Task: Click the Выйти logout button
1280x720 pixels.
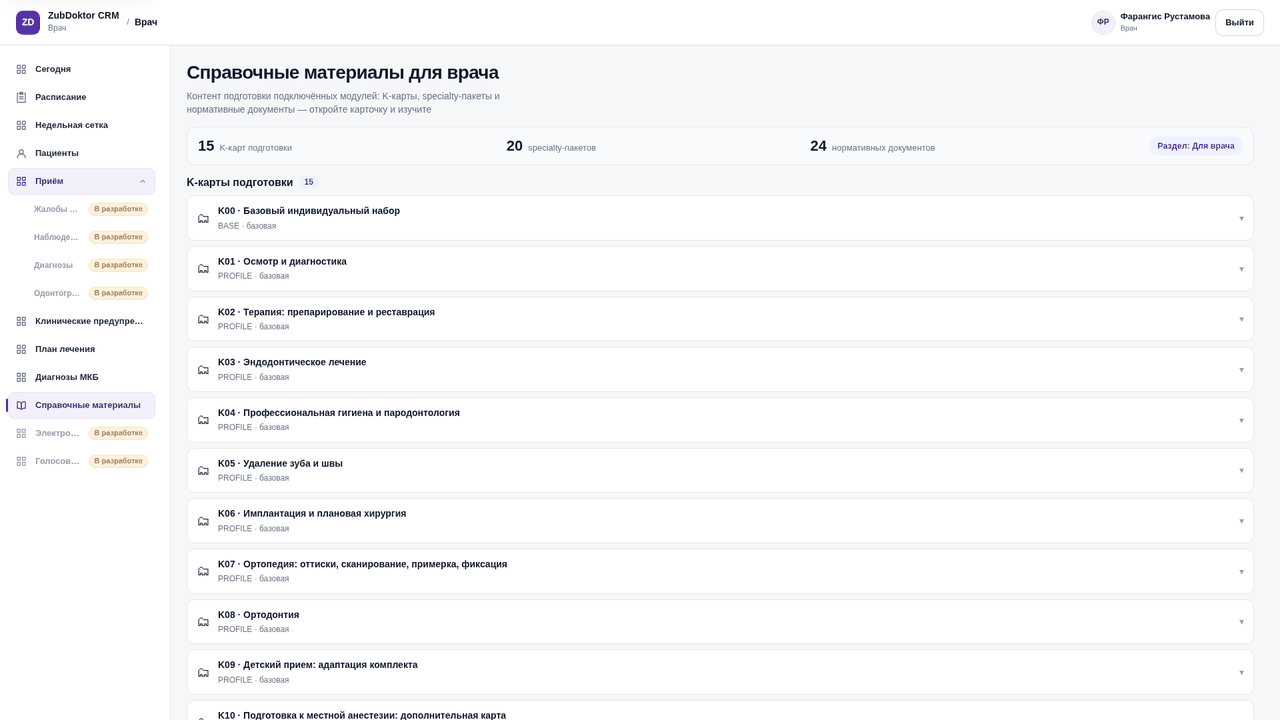Action: click(x=1239, y=22)
